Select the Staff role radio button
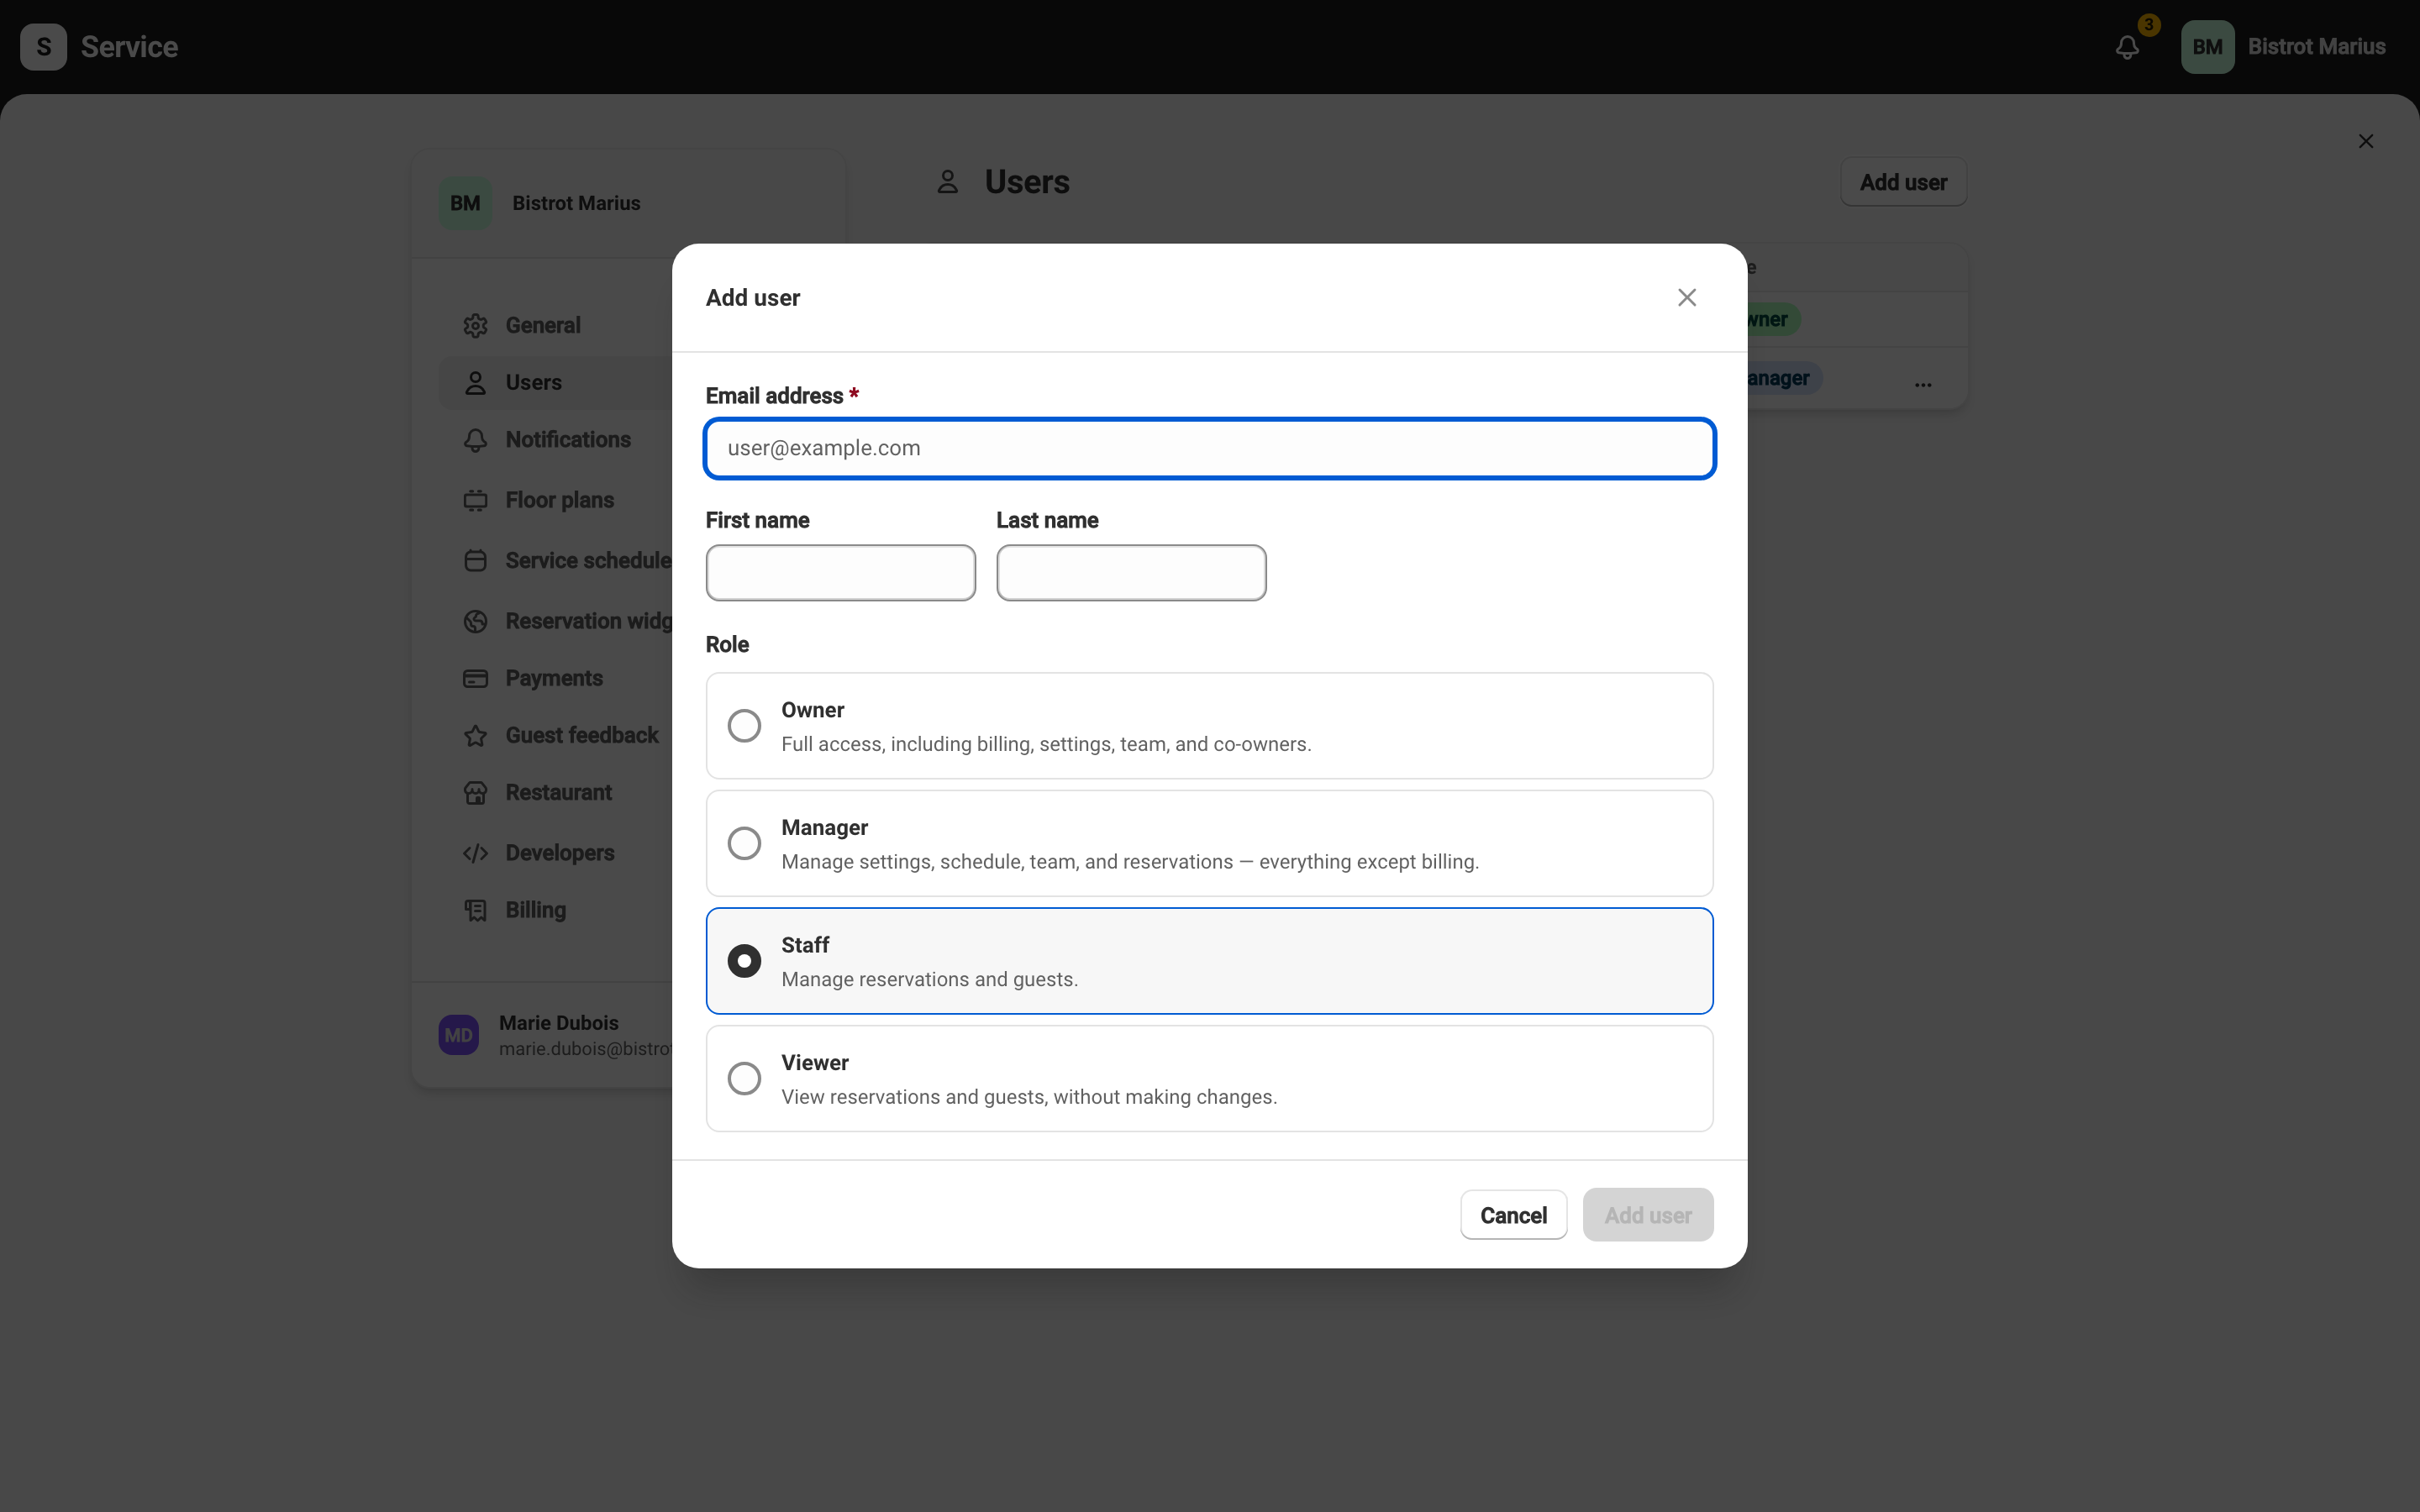The image size is (2420, 1512). [x=744, y=961]
